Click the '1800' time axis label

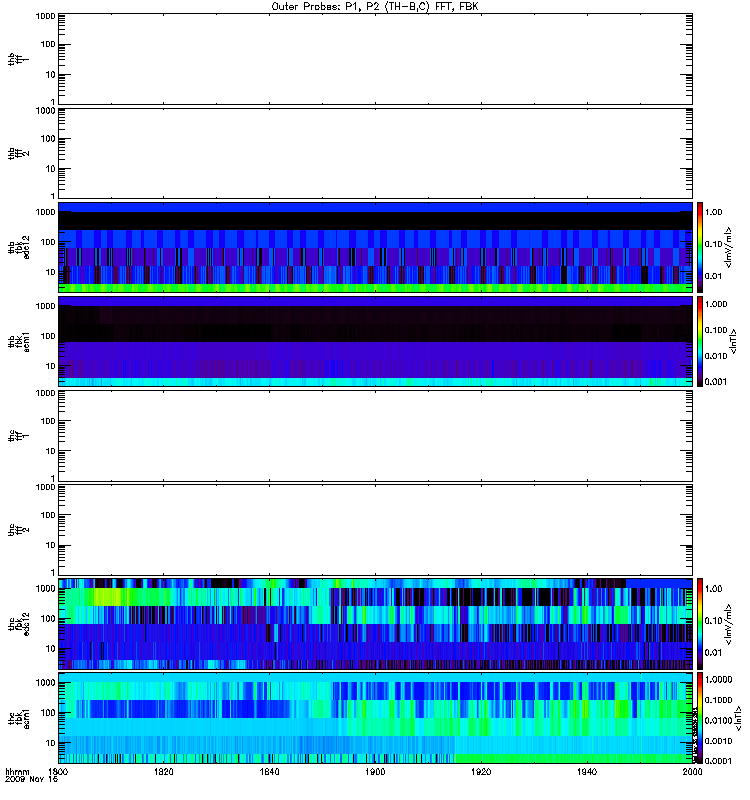tap(58, 771)
